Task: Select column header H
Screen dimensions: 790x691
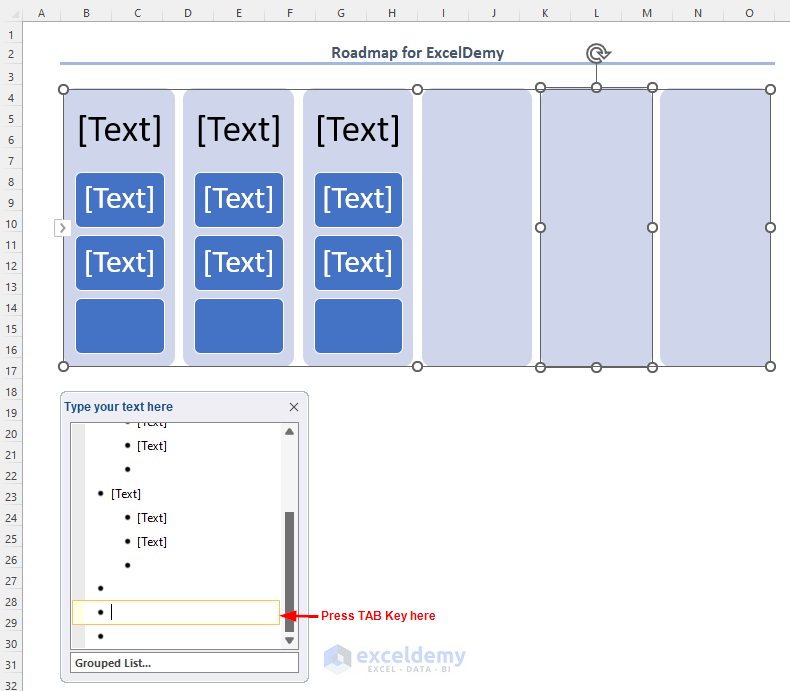Action: coord(392,13)
